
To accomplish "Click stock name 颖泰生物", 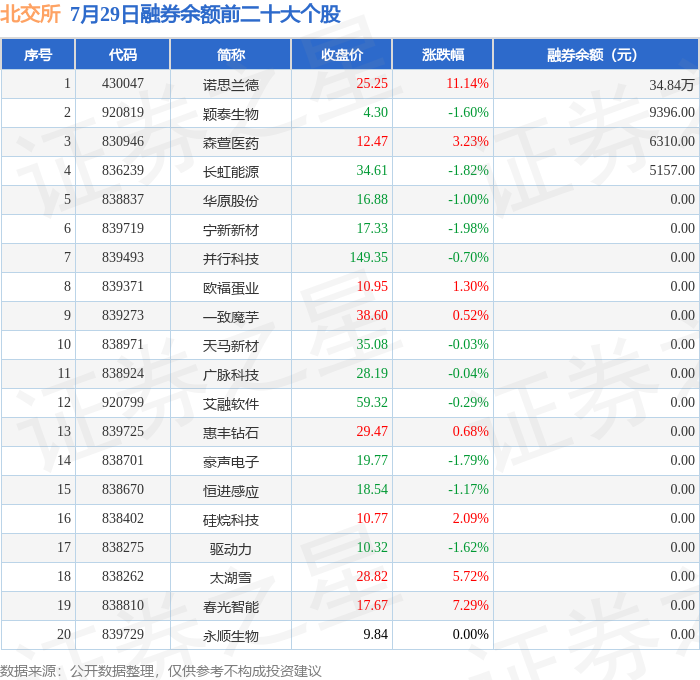I will (x=231, y=114).
